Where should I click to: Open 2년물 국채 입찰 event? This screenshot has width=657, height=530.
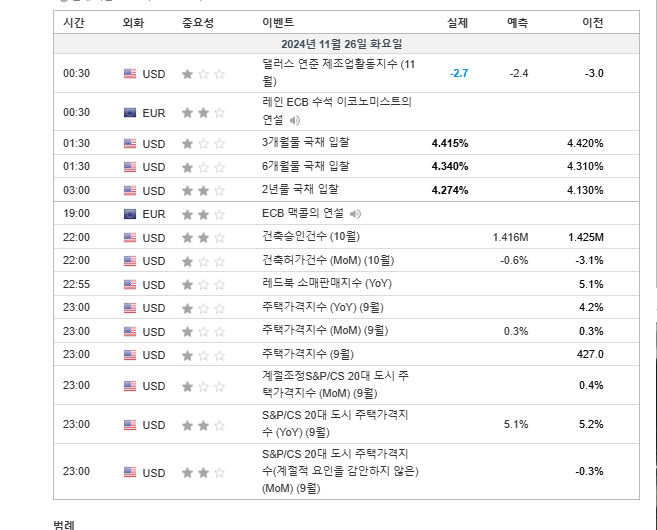(300, 189)
